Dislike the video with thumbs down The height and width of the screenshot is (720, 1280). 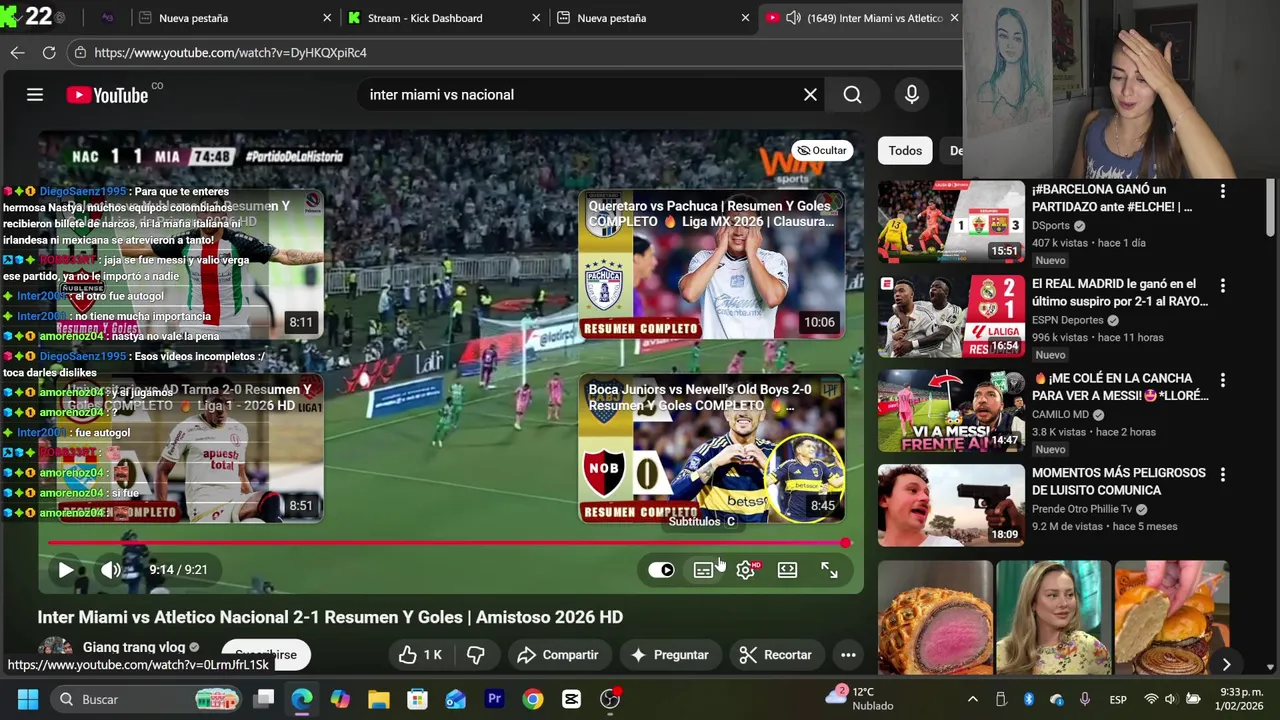pyautogui.click(x=476, y=655)
